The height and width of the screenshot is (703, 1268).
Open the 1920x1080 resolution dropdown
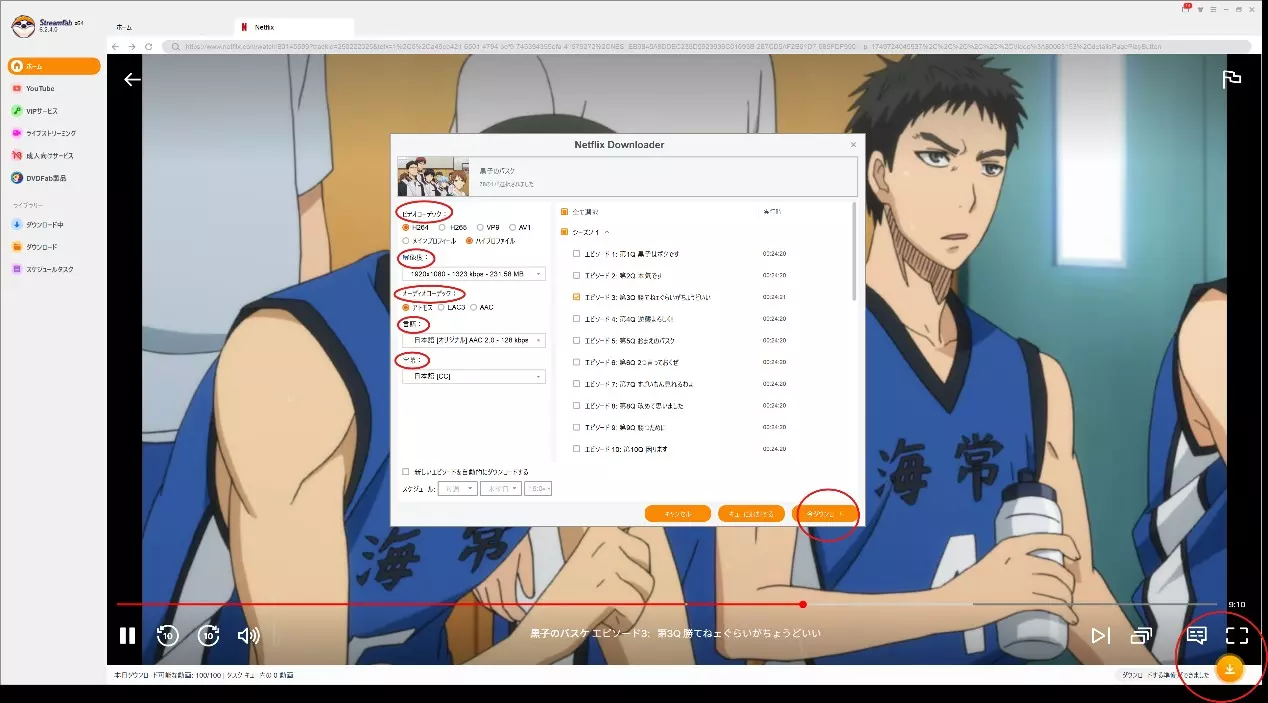[x=473, y=274]
